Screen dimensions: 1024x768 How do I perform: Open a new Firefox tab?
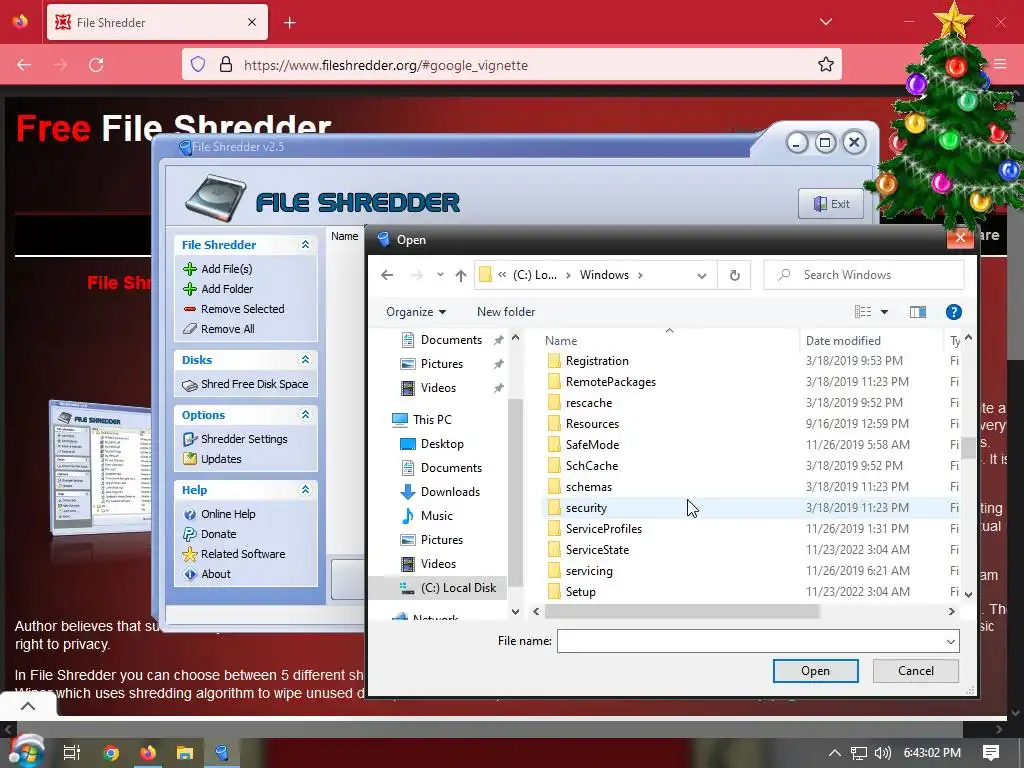click(289, 23)
